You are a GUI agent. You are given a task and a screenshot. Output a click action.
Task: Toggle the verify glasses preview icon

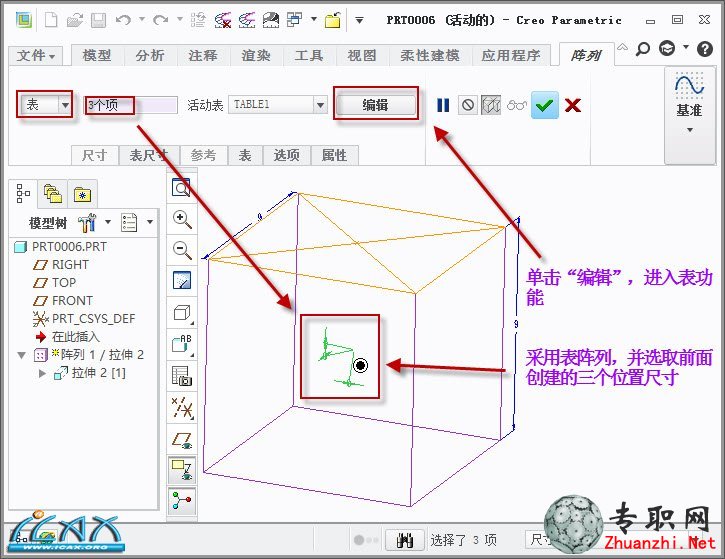click(516, 105)
